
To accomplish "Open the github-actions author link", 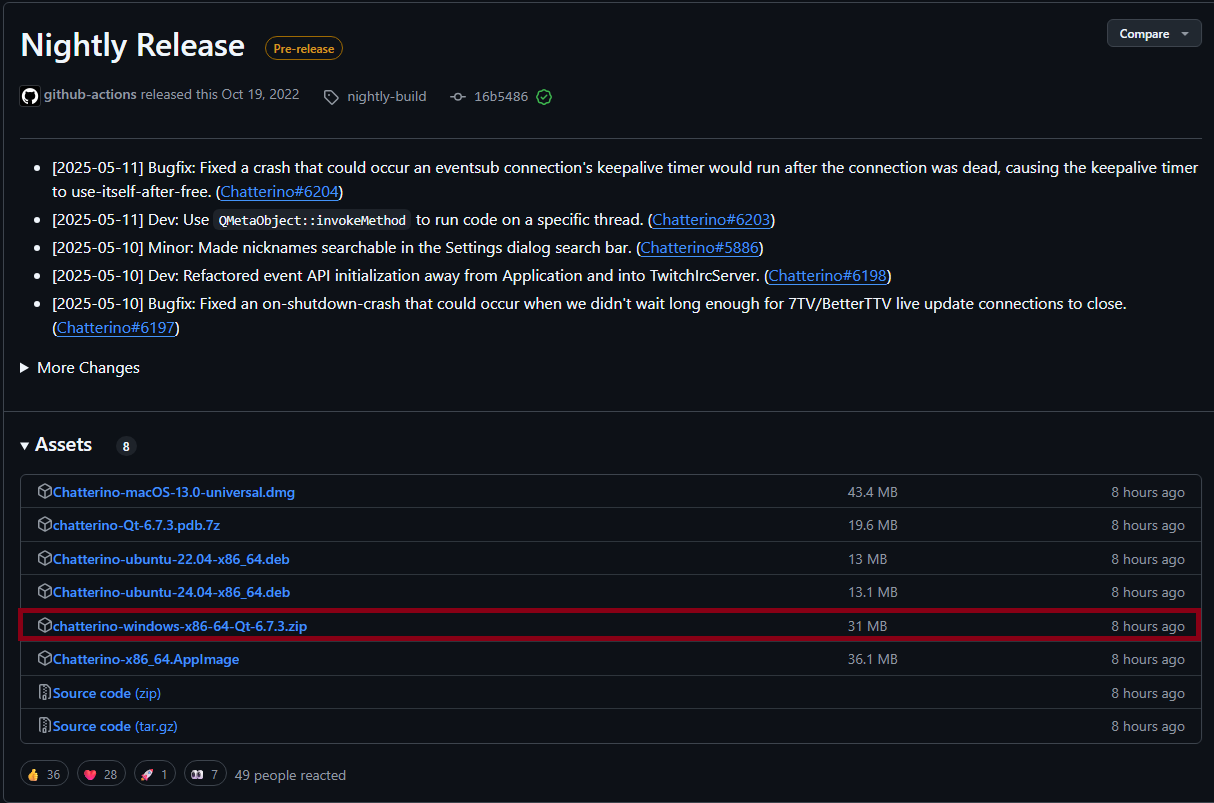I will 90,95.
